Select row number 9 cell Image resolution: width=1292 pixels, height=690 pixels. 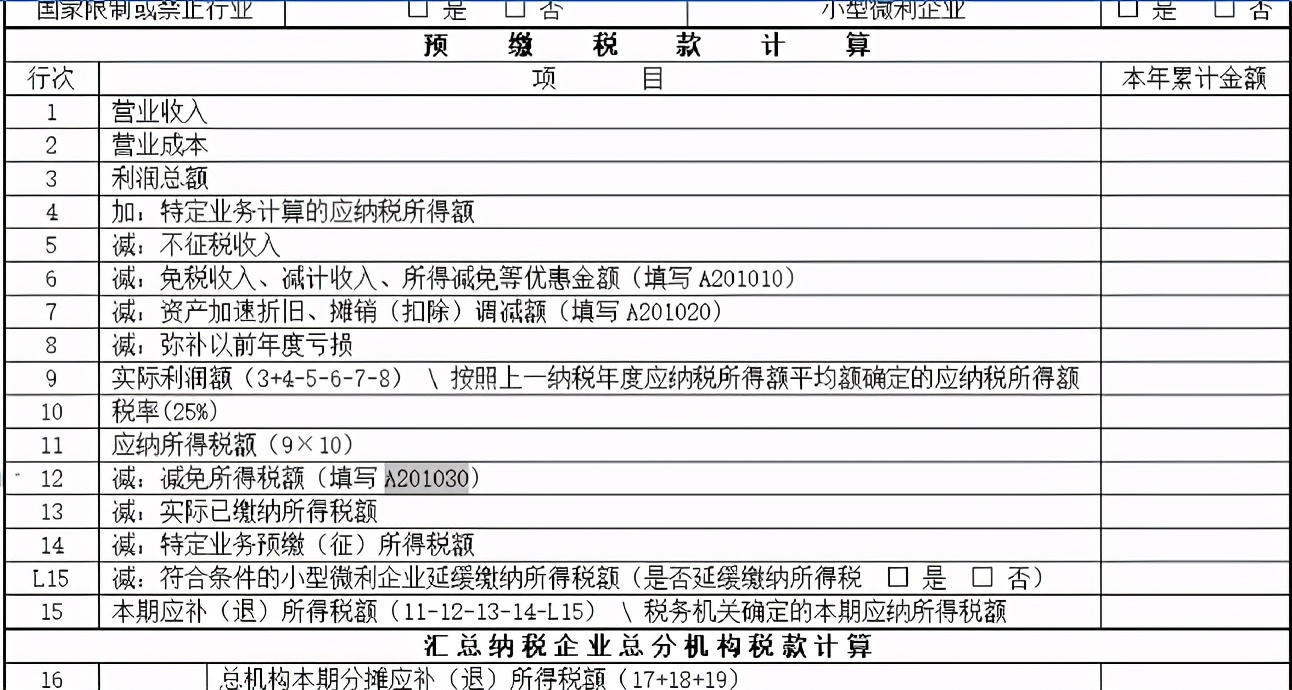pyautogui.click(x=50, y=378)
